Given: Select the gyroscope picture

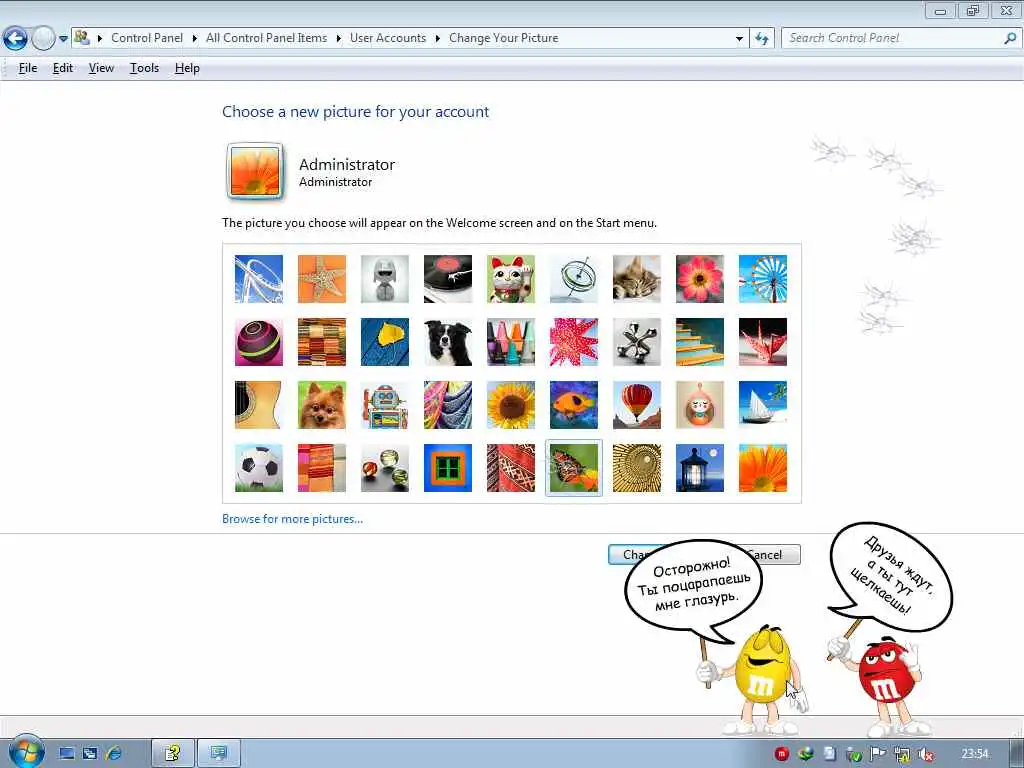Looking at the screenshot, I should click(x=574, y=279).
